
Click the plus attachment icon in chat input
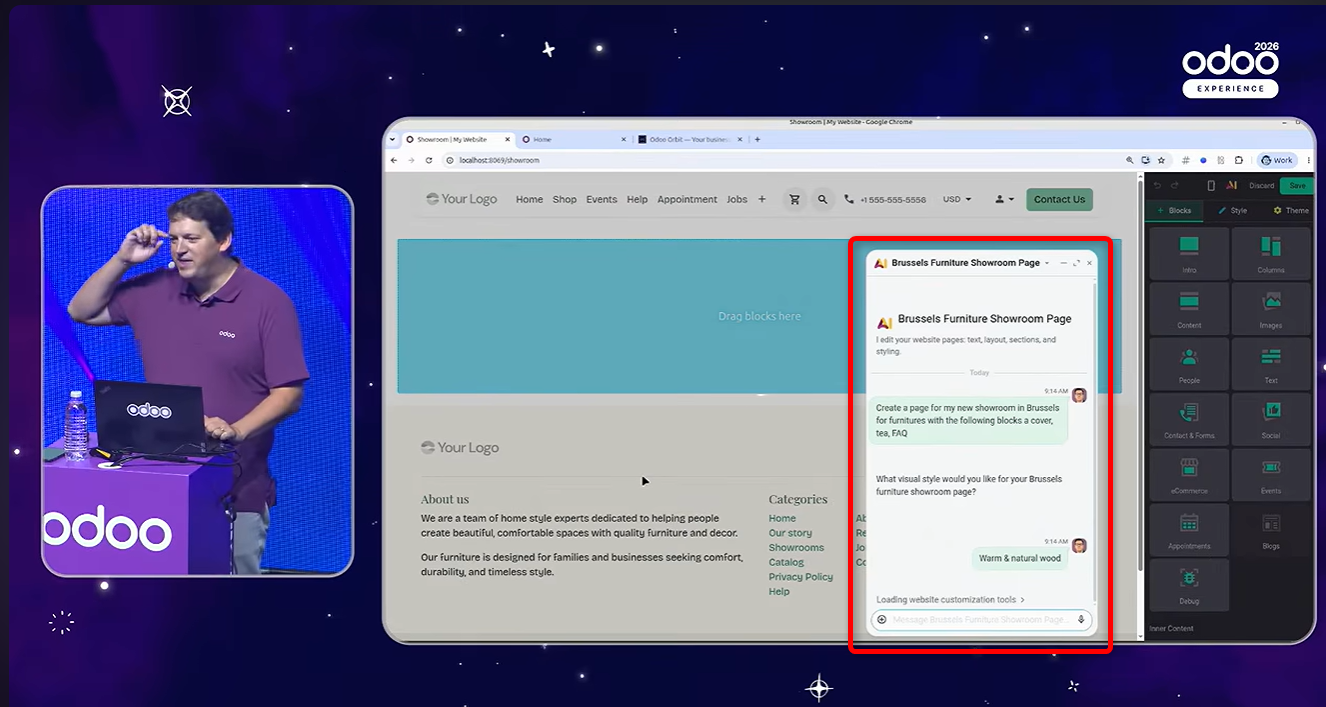click(881, 620)
